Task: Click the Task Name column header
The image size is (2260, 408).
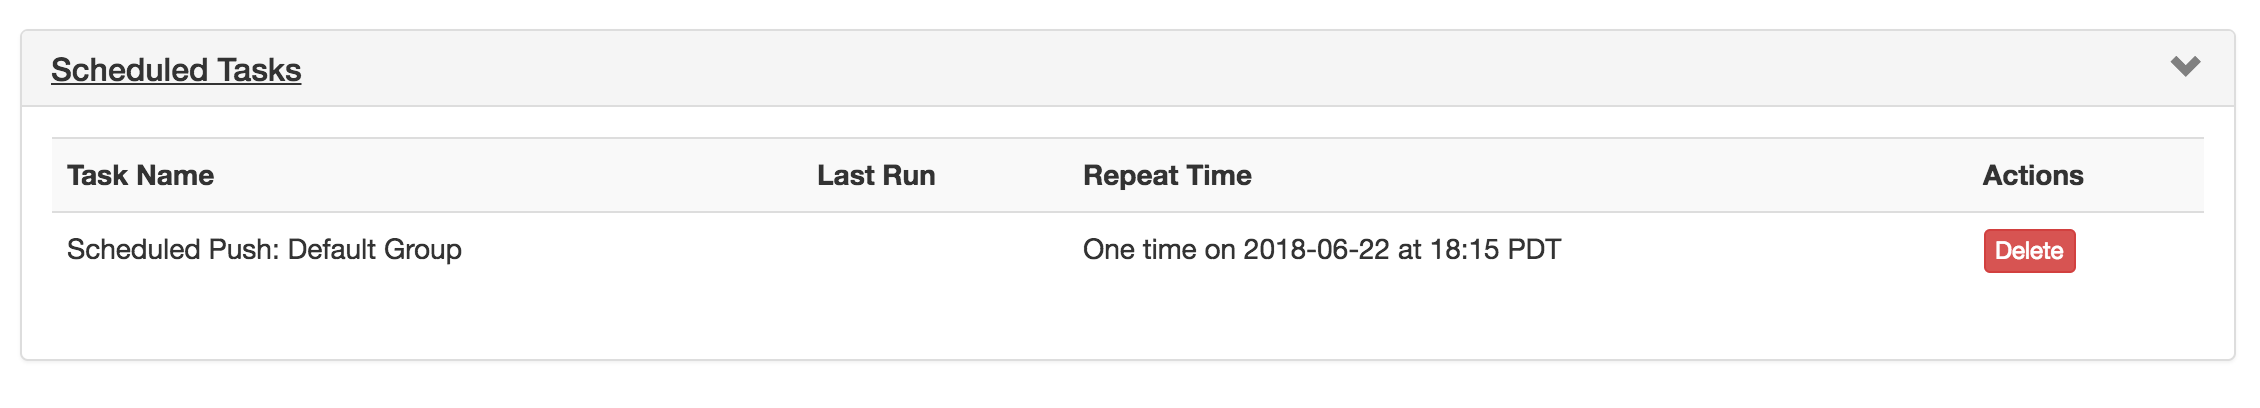Action: click(x=140, y=176)
